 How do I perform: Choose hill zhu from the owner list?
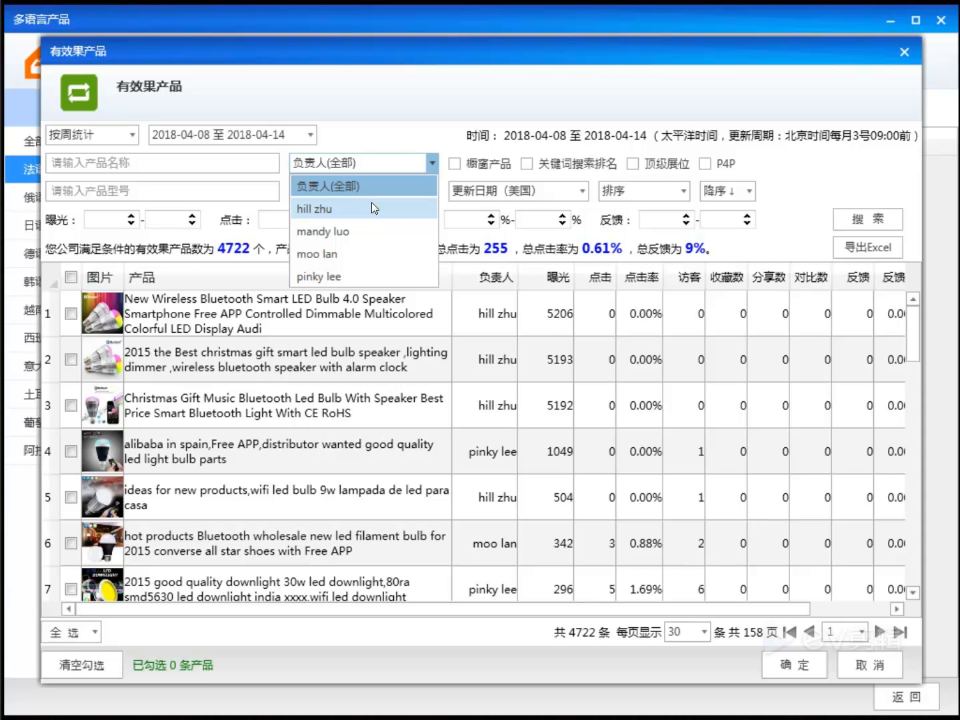click(364, 209)
